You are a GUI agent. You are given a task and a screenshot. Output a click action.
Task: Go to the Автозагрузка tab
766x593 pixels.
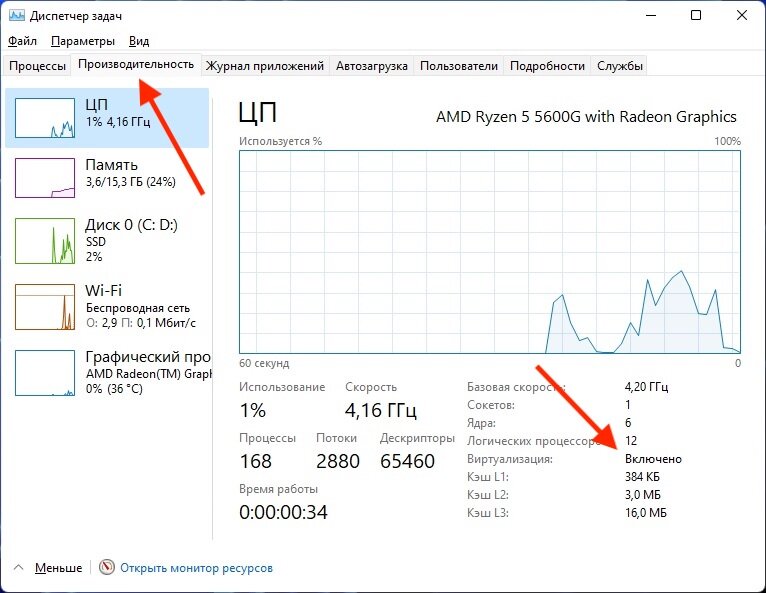click(371, 66)
